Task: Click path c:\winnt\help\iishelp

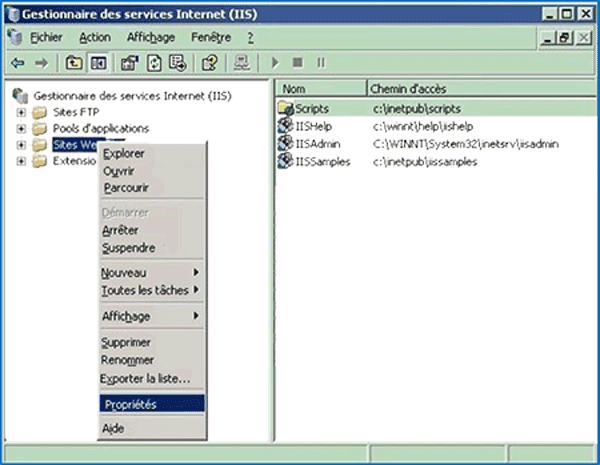Action: pos(423,126)
